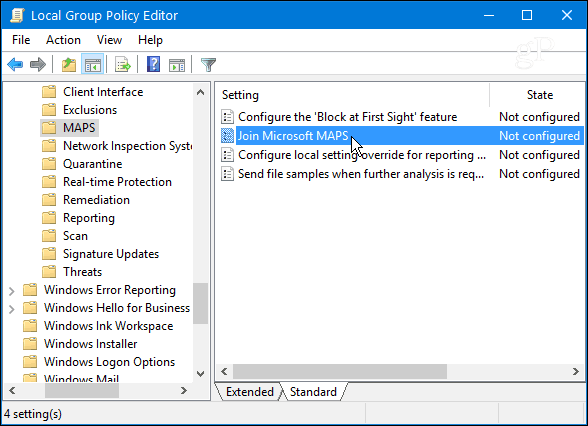This screenshot has height=426, width=588.
Task: Switch to the Standard tab
Action: pos(314,392)
